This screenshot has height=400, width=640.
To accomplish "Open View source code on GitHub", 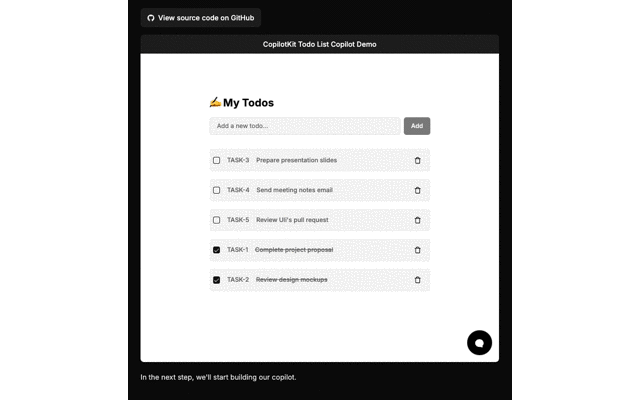I will tap(200, 18).
